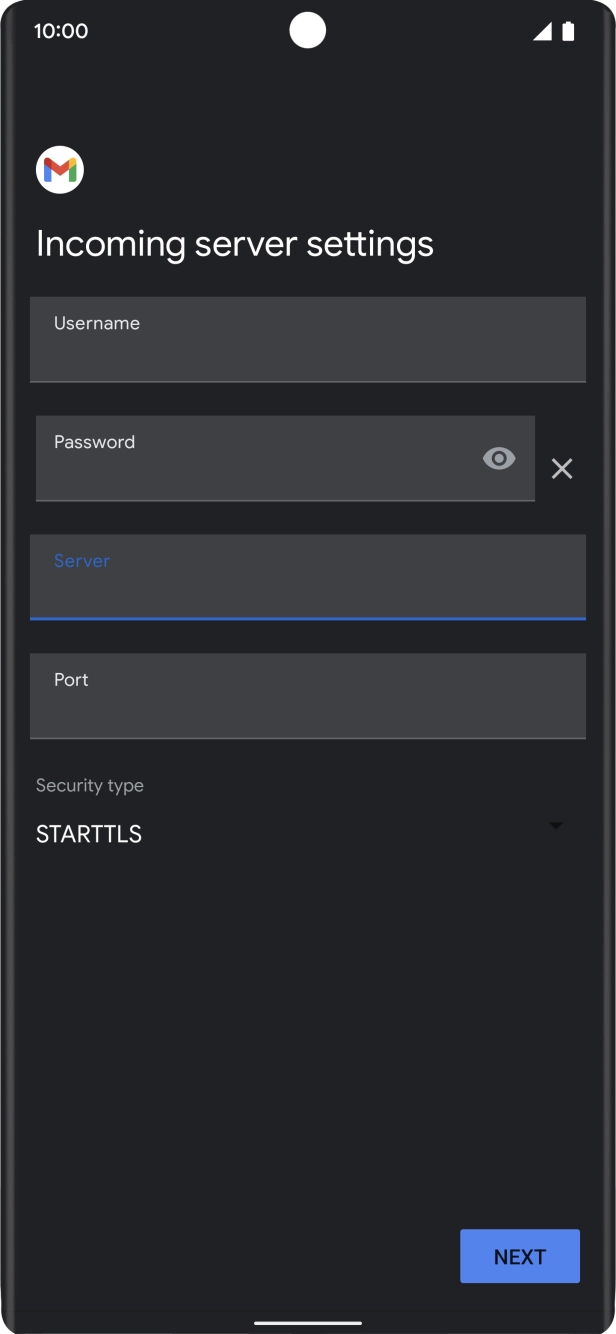Proceed to outgoing settings via NEXT

point(519,1256)
